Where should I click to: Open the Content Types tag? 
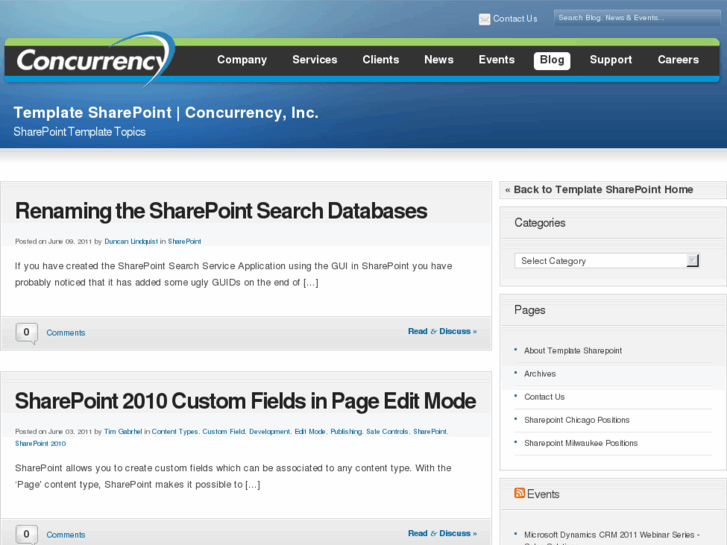click(175, 431)
